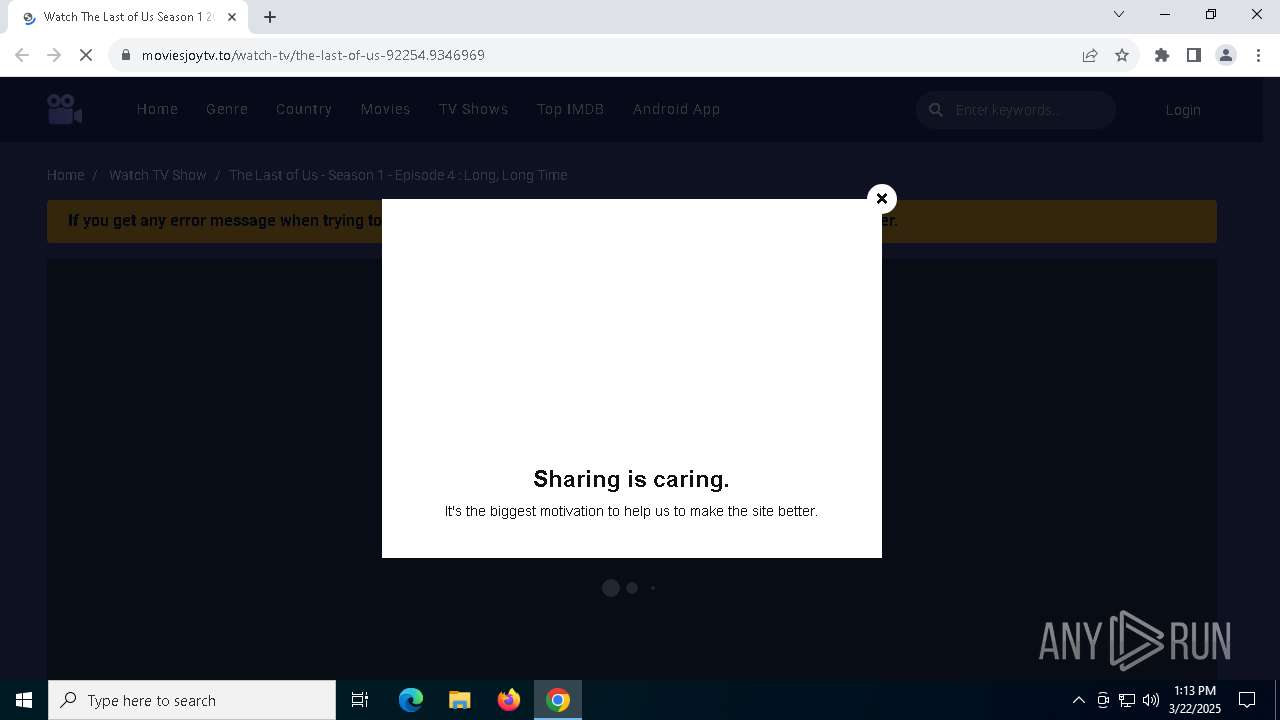Open the Chrome profile avatar

tap(1226, 55)
